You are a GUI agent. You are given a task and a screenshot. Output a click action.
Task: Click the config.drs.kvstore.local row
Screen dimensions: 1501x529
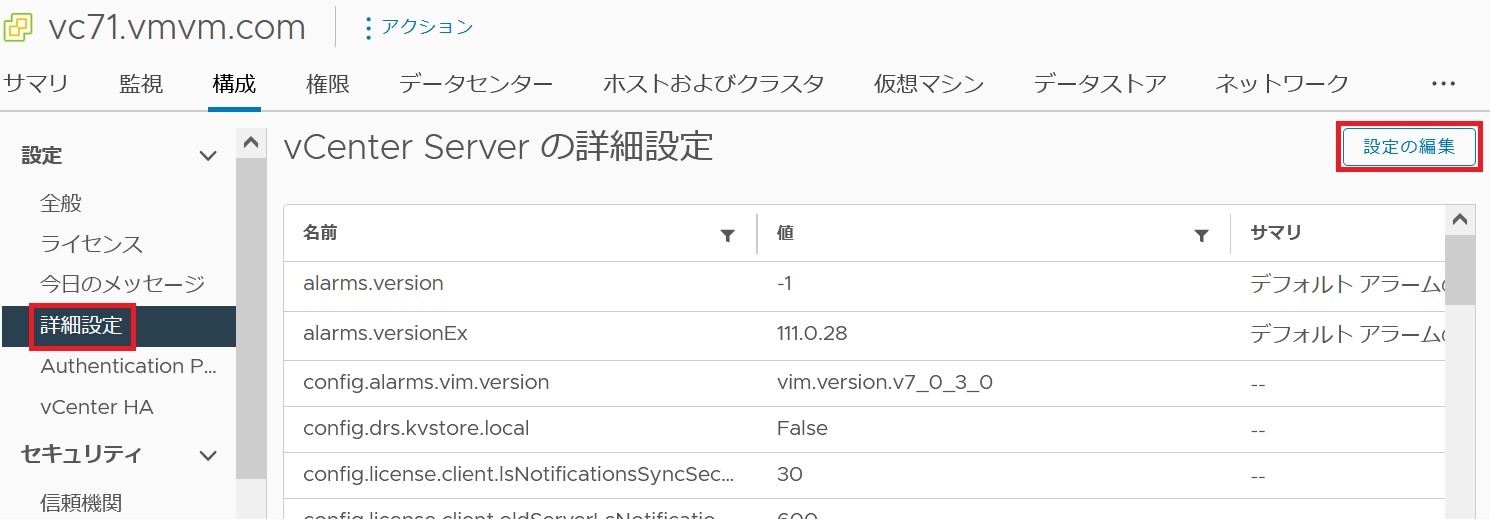(416, 428)
